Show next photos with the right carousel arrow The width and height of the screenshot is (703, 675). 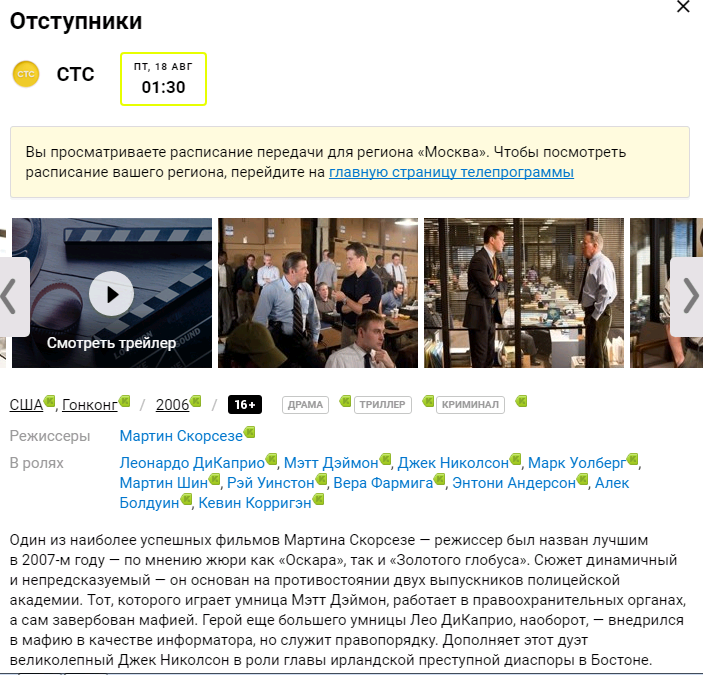click(689, 296)
